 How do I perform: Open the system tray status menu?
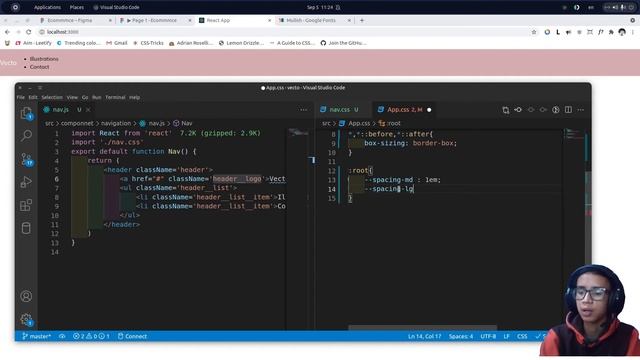[x=620, y=7]
